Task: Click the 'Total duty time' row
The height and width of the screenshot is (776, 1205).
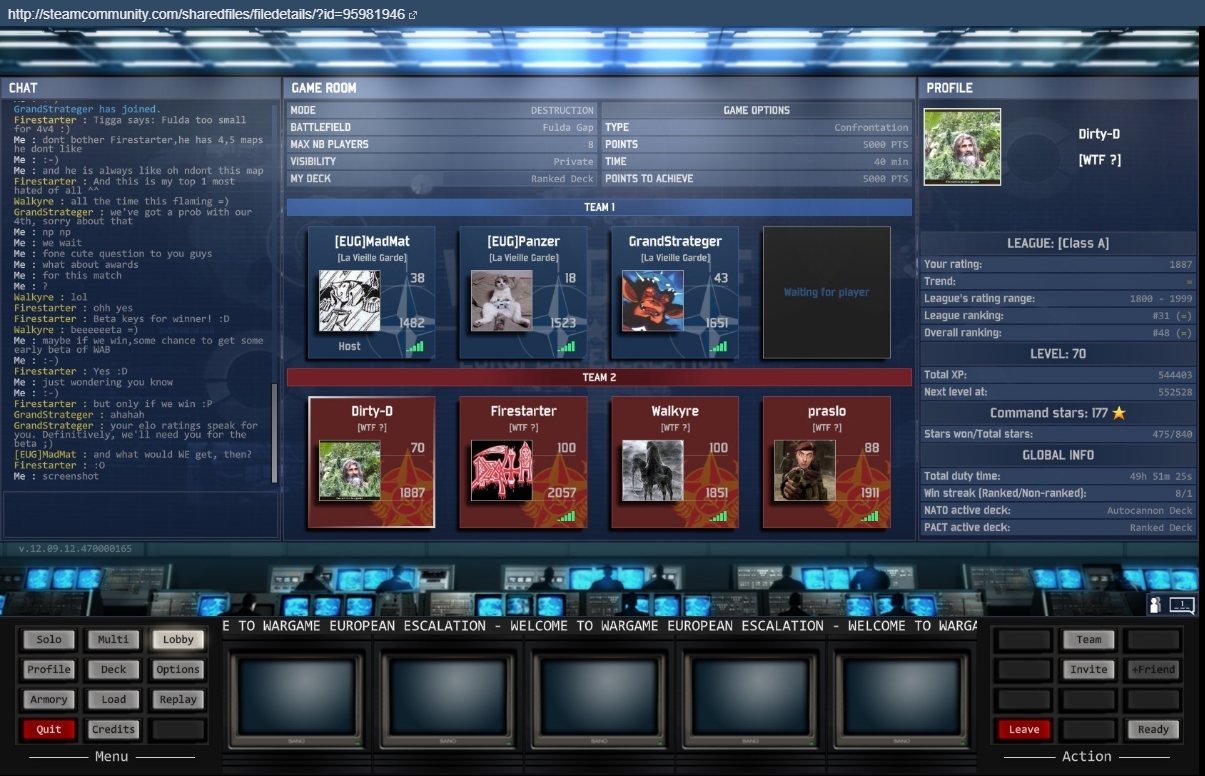Action: 1058,476
